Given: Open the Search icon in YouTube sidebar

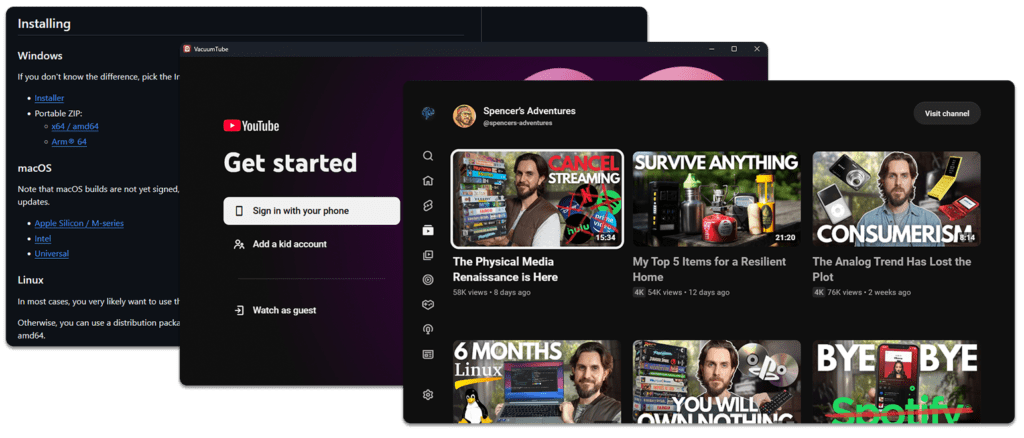Looking at the screenshot, I should point(428,156).
